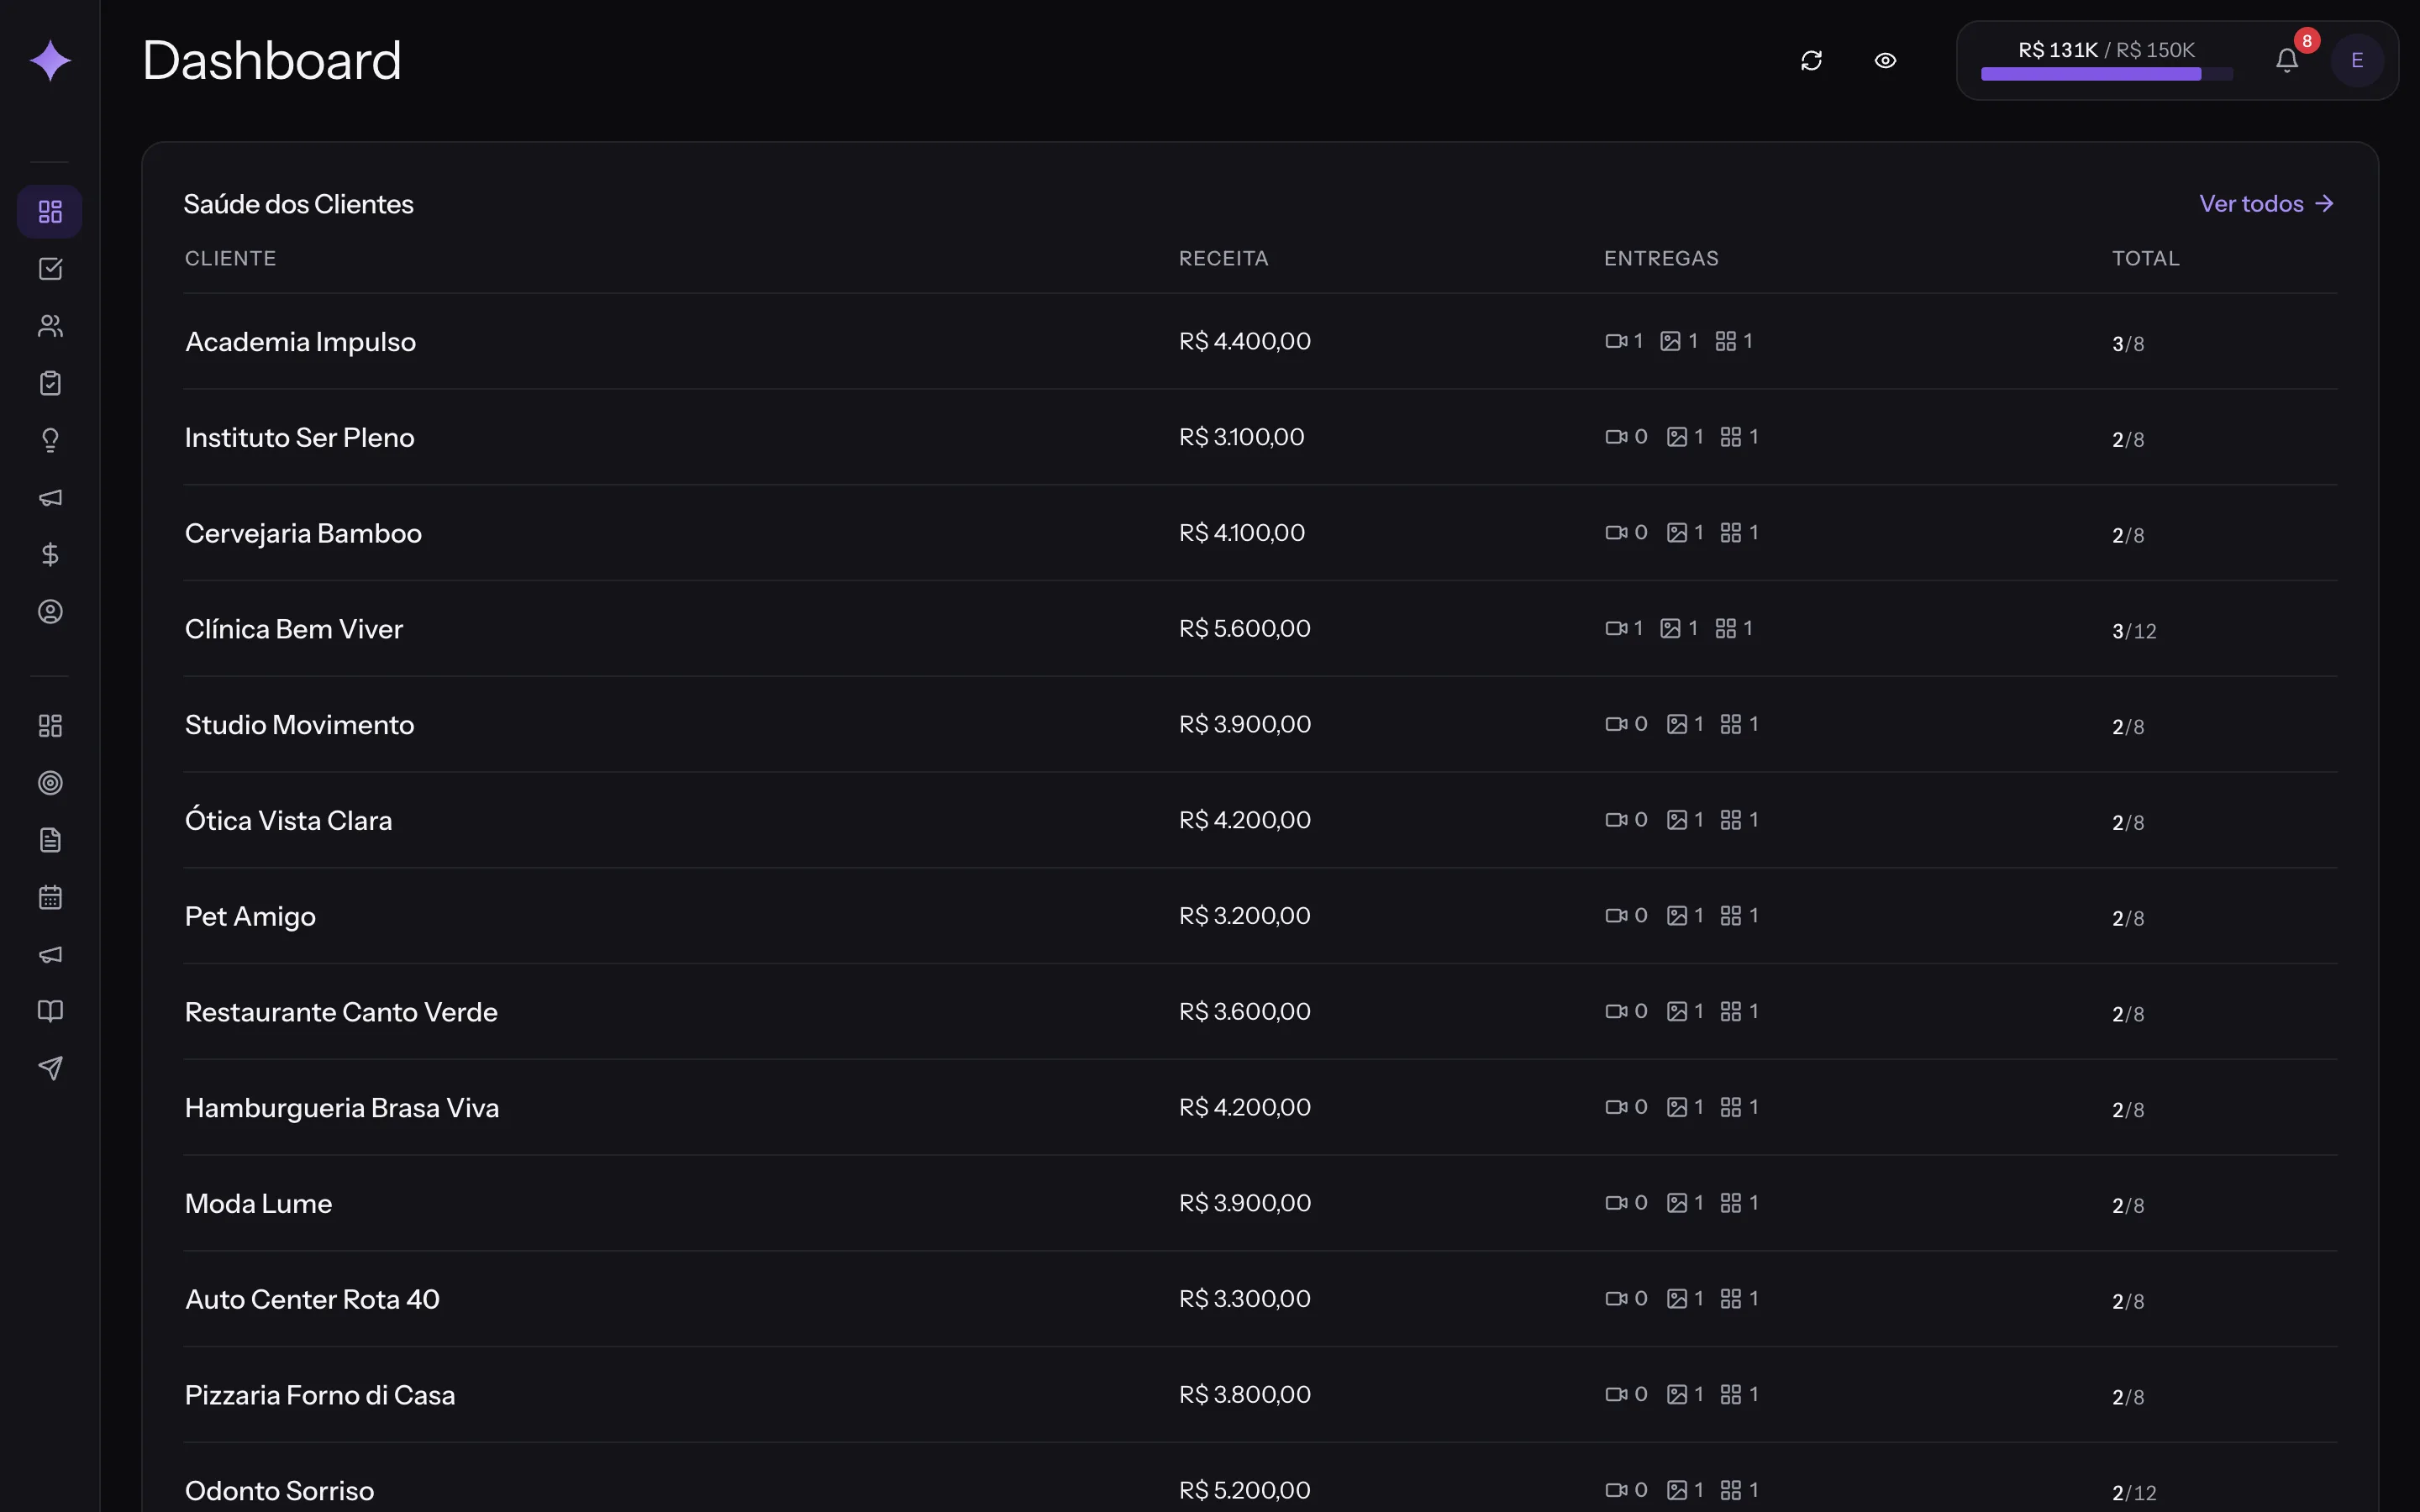2420x1512 pixels.
Task: Click the megaphone icon below the calendar icon
Action: [x=50, y=955]
